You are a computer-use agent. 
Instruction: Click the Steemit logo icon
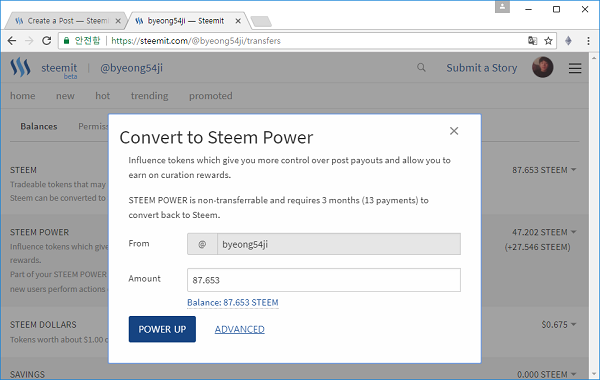click(20, 67)
